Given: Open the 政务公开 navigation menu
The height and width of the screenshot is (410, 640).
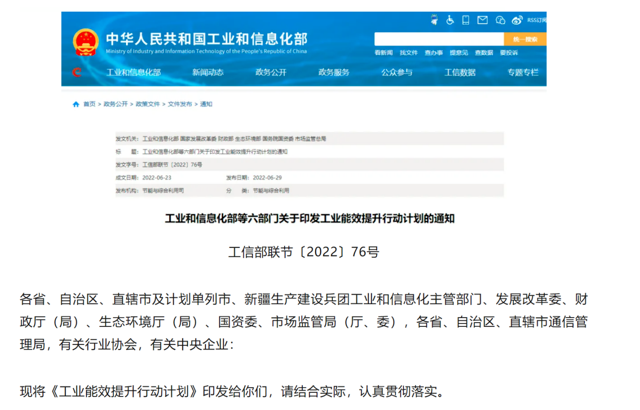Looking at the screenshot, I should [x=271, y=73].
